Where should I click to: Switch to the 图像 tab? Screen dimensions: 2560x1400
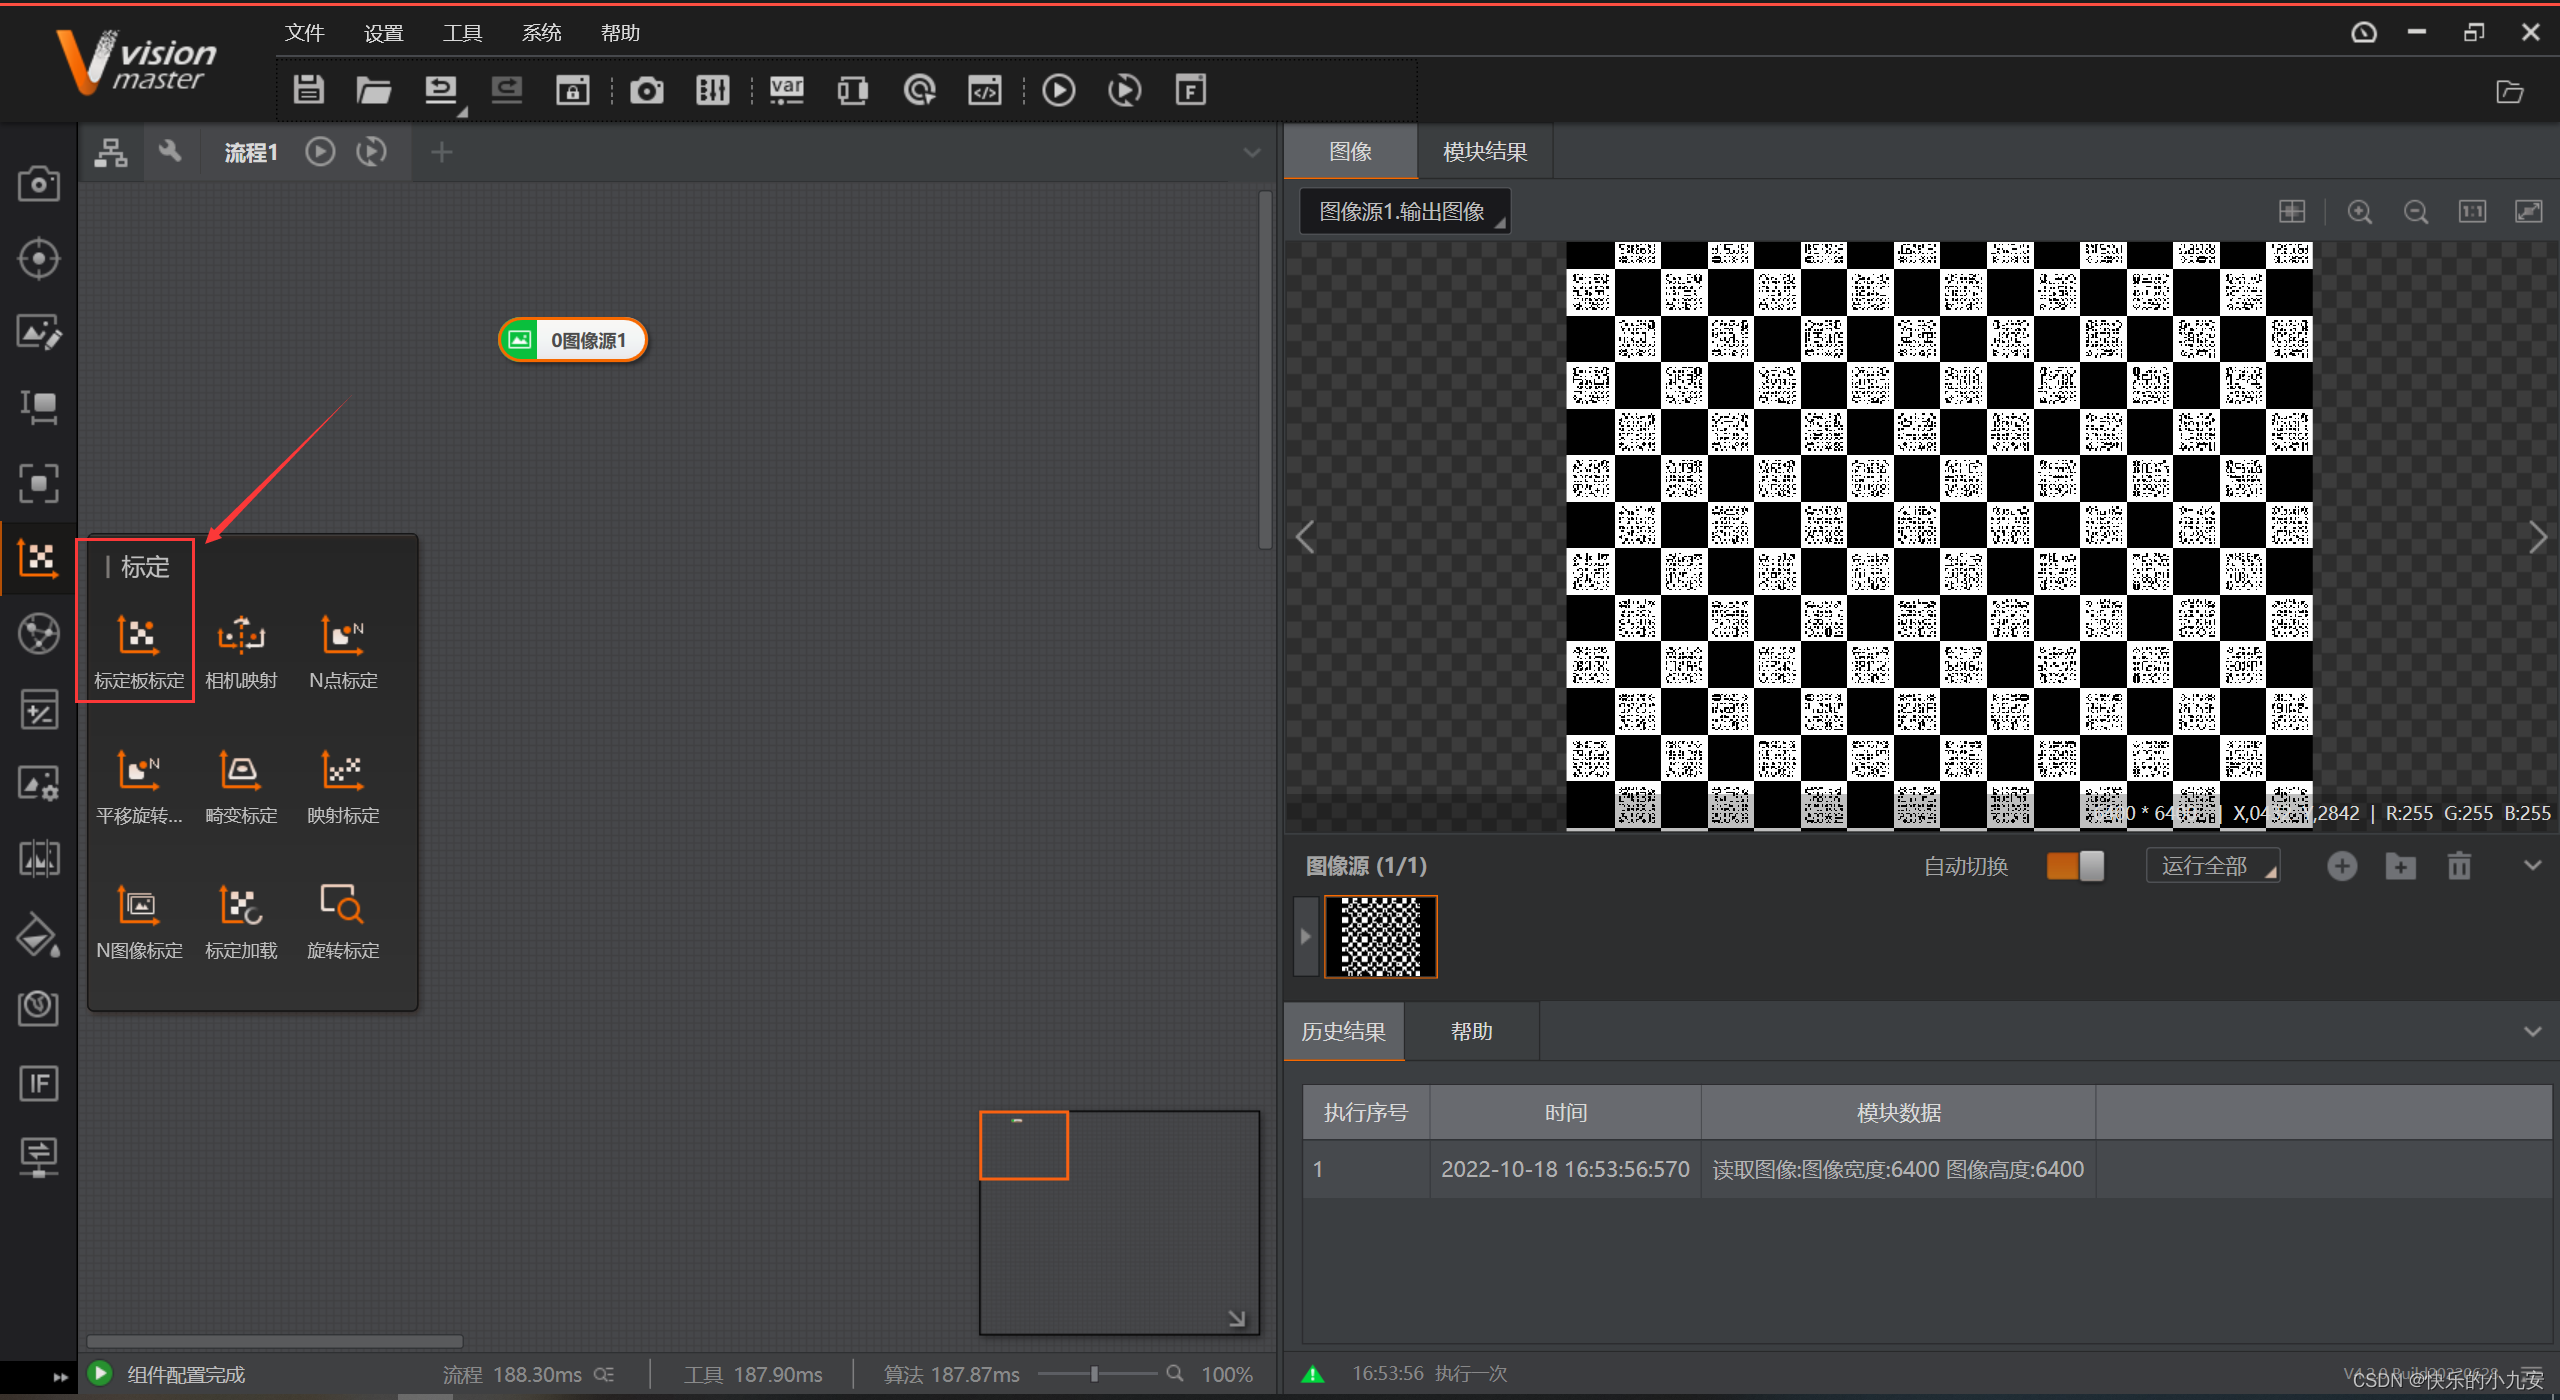[x=1350, y=152]
